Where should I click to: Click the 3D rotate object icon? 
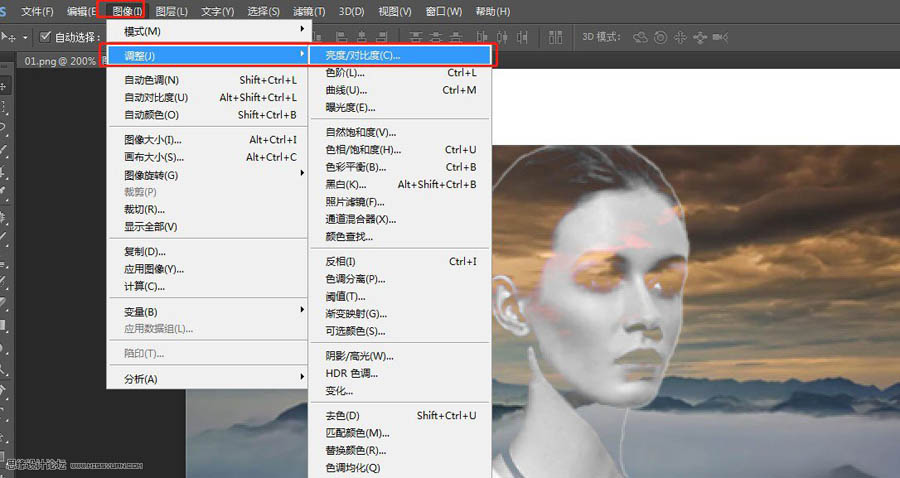tap(640, 37)
